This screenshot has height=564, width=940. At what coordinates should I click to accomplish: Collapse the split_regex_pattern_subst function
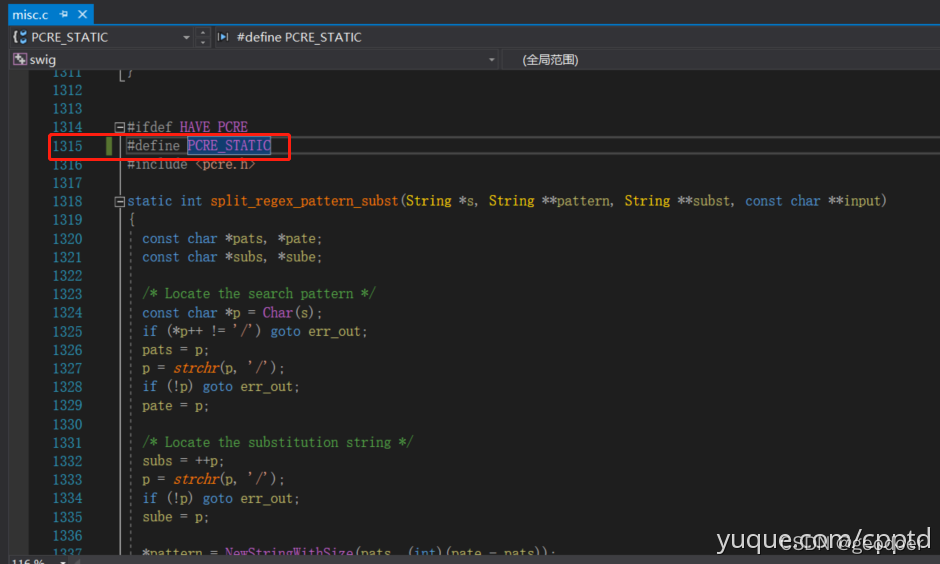(x=119, y=201)
